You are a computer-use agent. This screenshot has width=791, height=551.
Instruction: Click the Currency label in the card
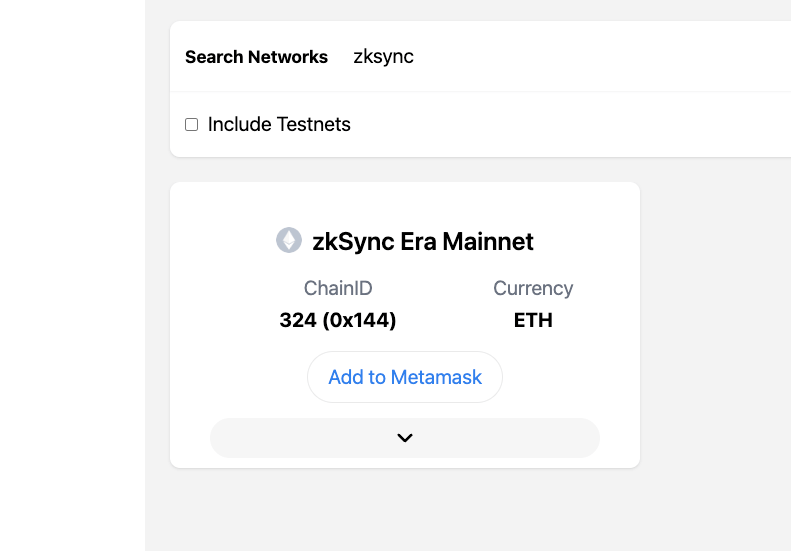[x=533, y=288]
